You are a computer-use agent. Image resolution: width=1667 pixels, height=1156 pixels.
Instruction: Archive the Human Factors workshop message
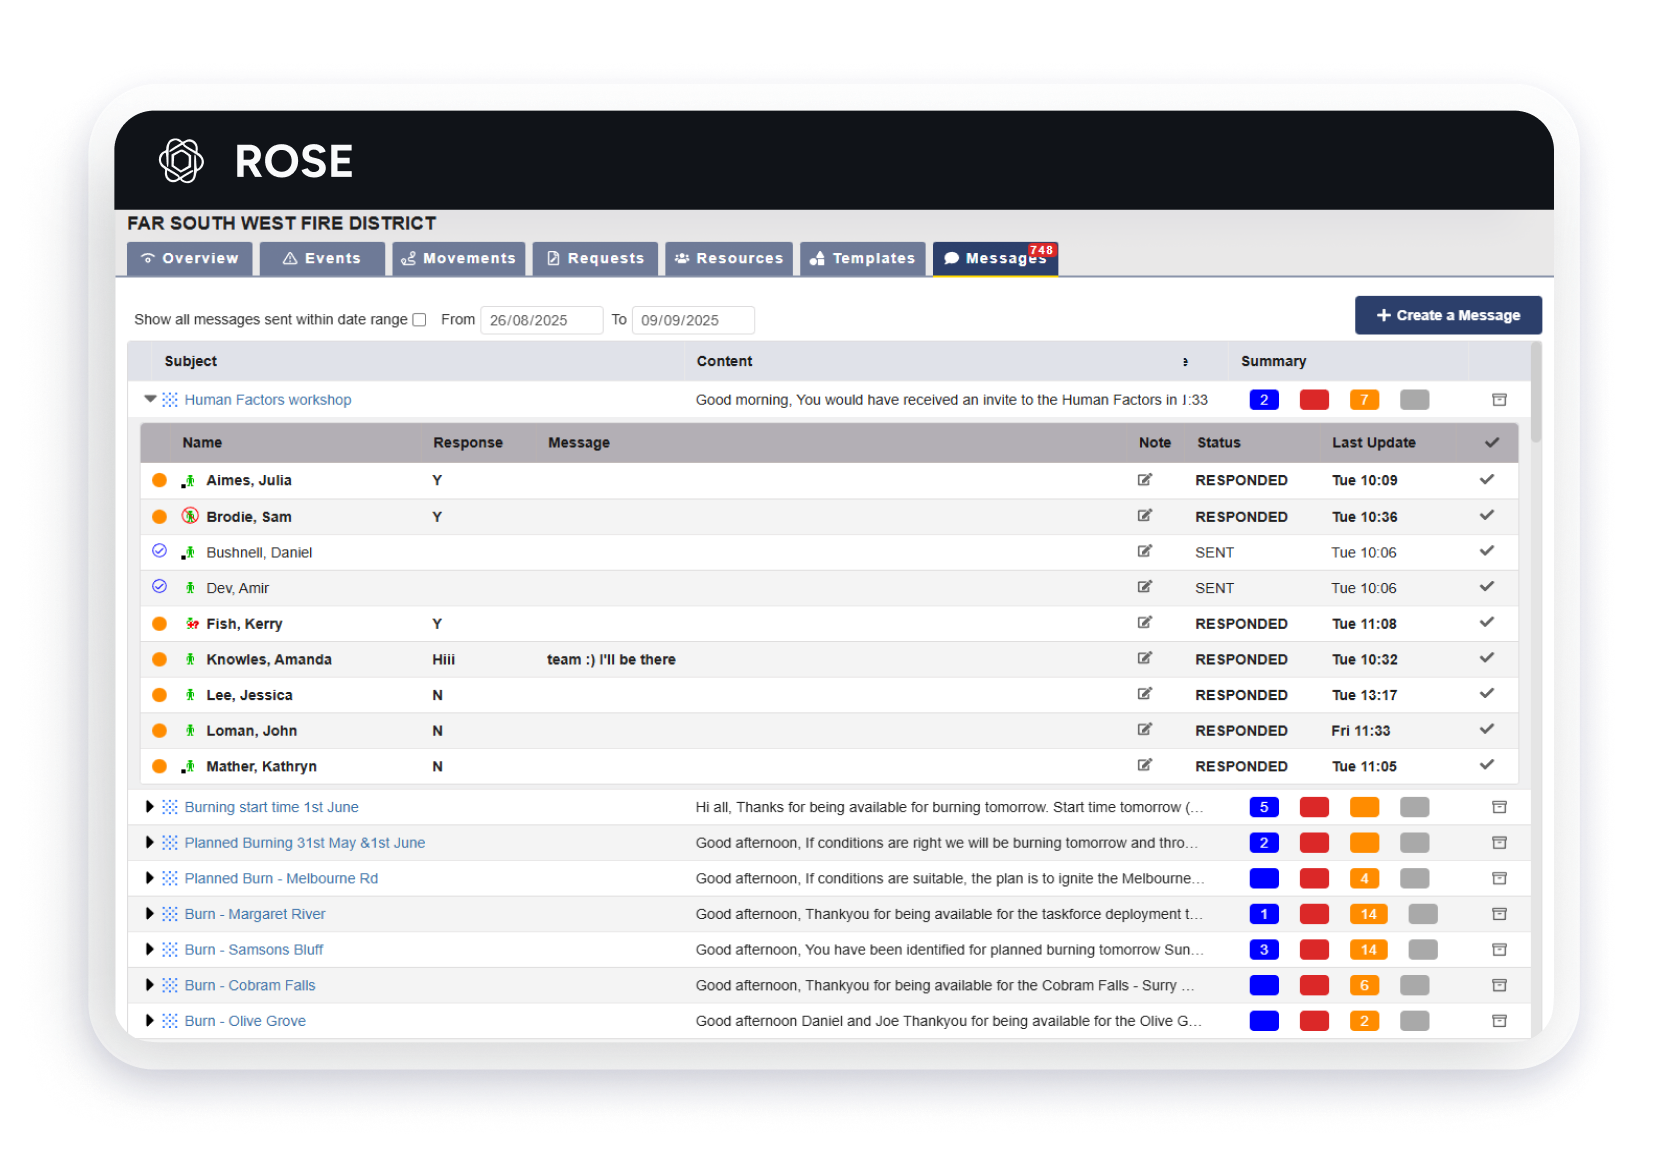coord(1498,399)
